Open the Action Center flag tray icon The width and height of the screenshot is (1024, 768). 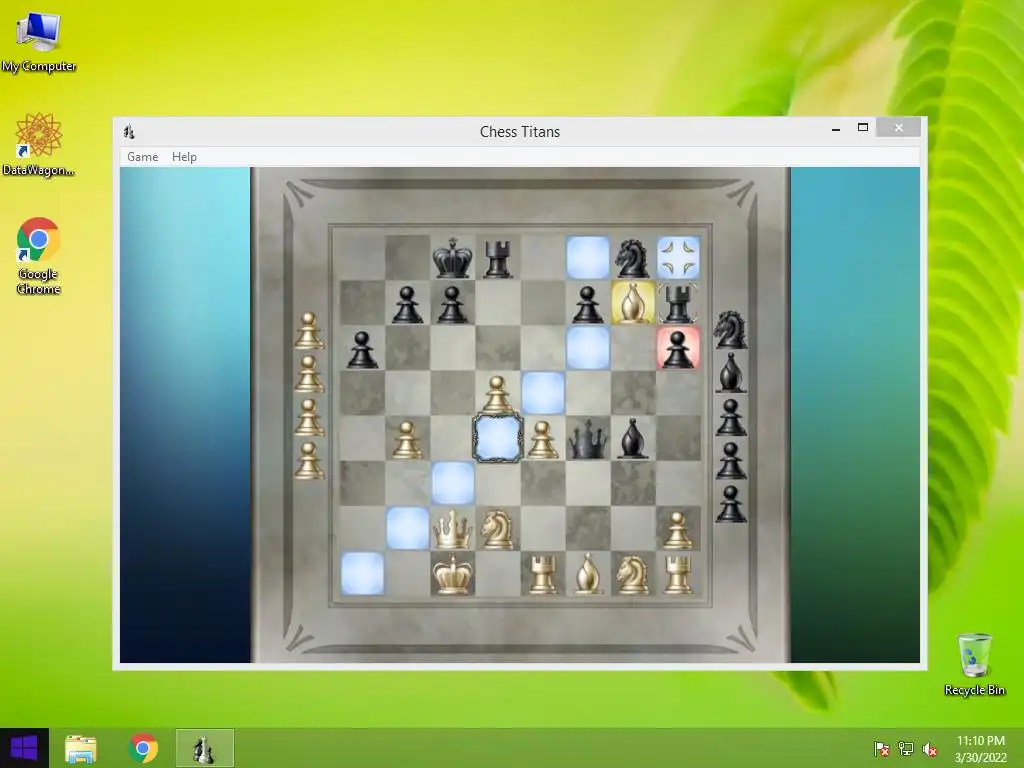(x=881, y=749)
